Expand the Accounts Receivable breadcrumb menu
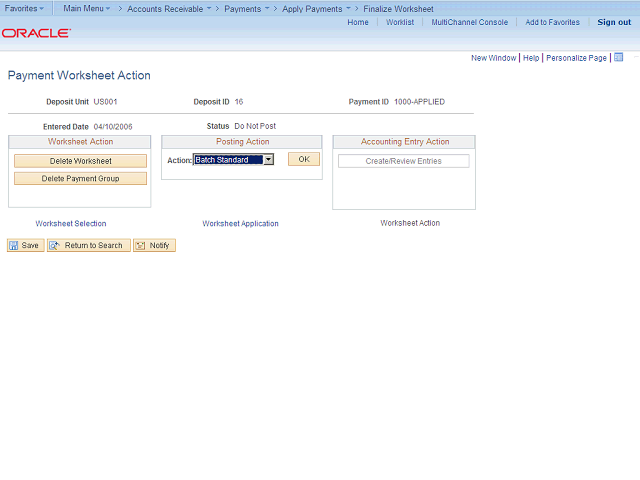Screen dimensions: 640x480 [169, 9]
